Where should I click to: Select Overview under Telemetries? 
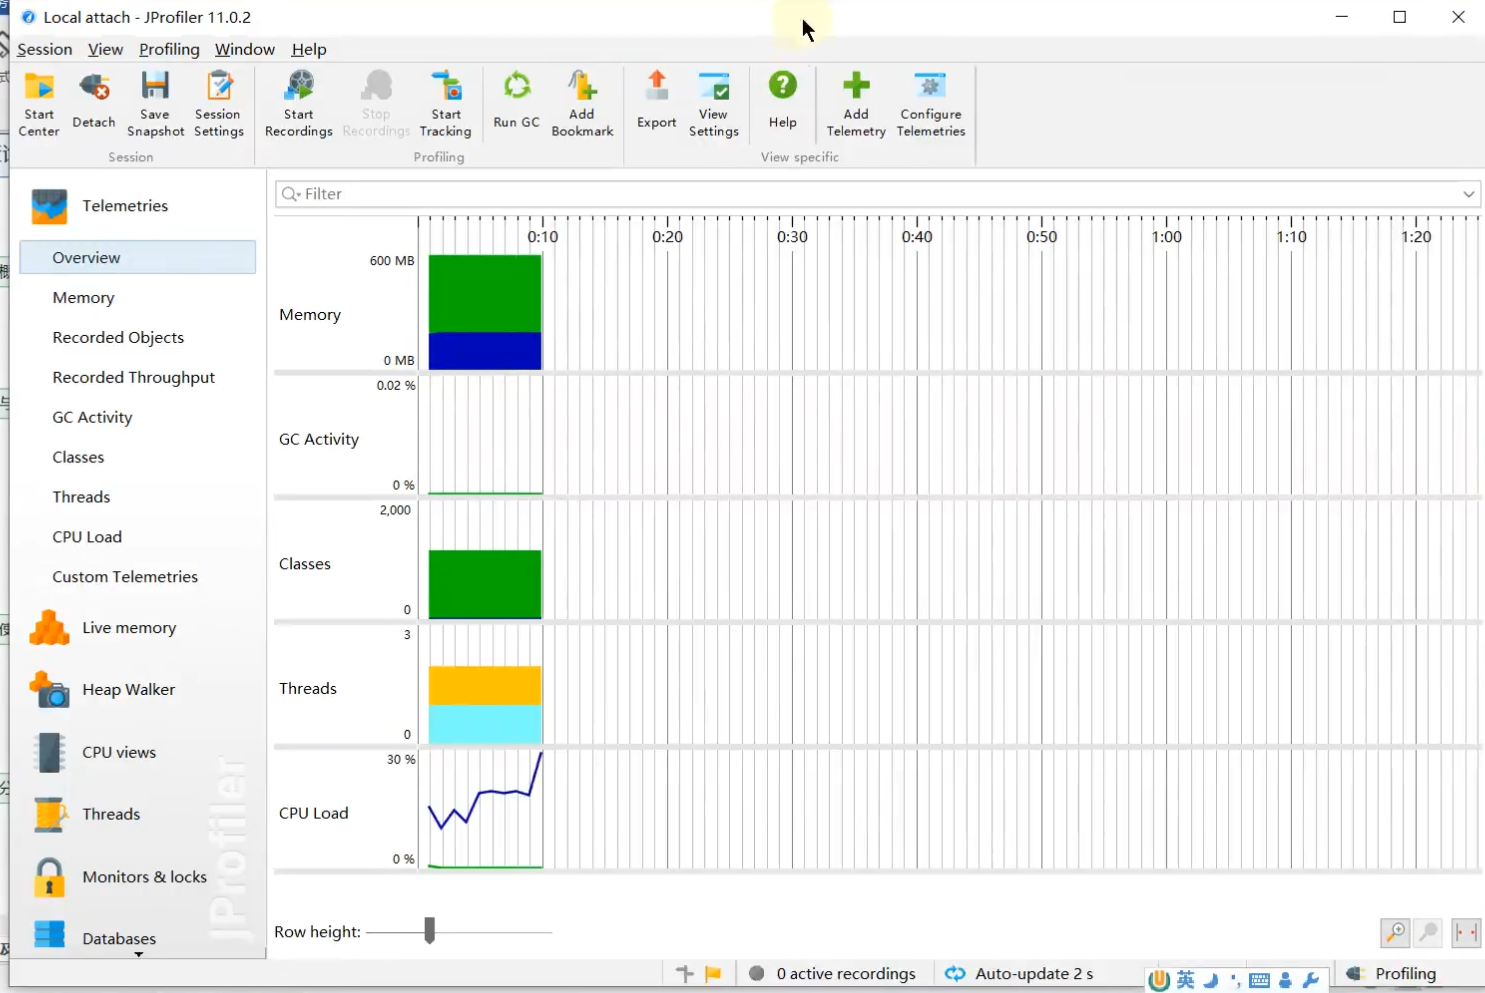point(138,258)
